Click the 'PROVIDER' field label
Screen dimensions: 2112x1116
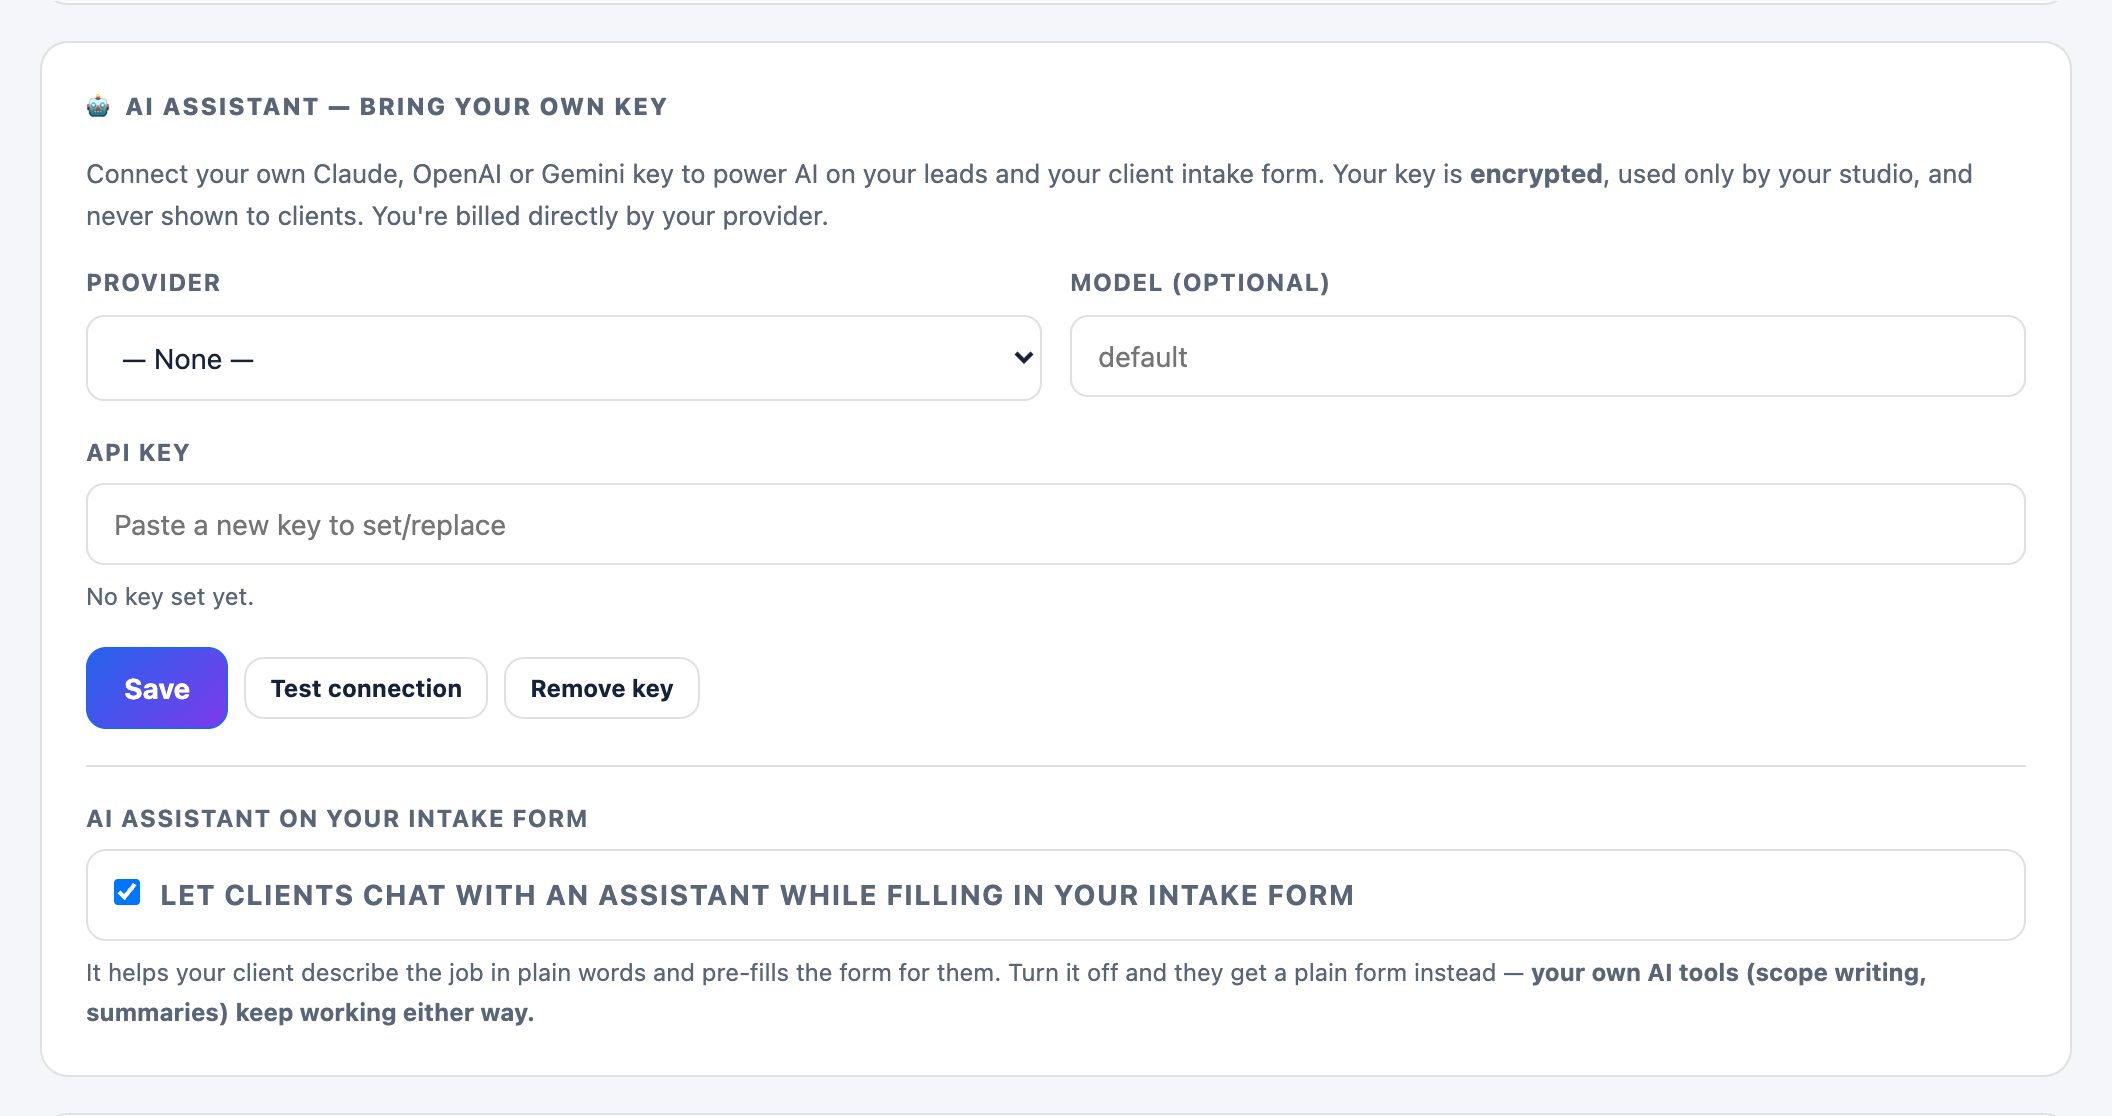click(153, 283)
